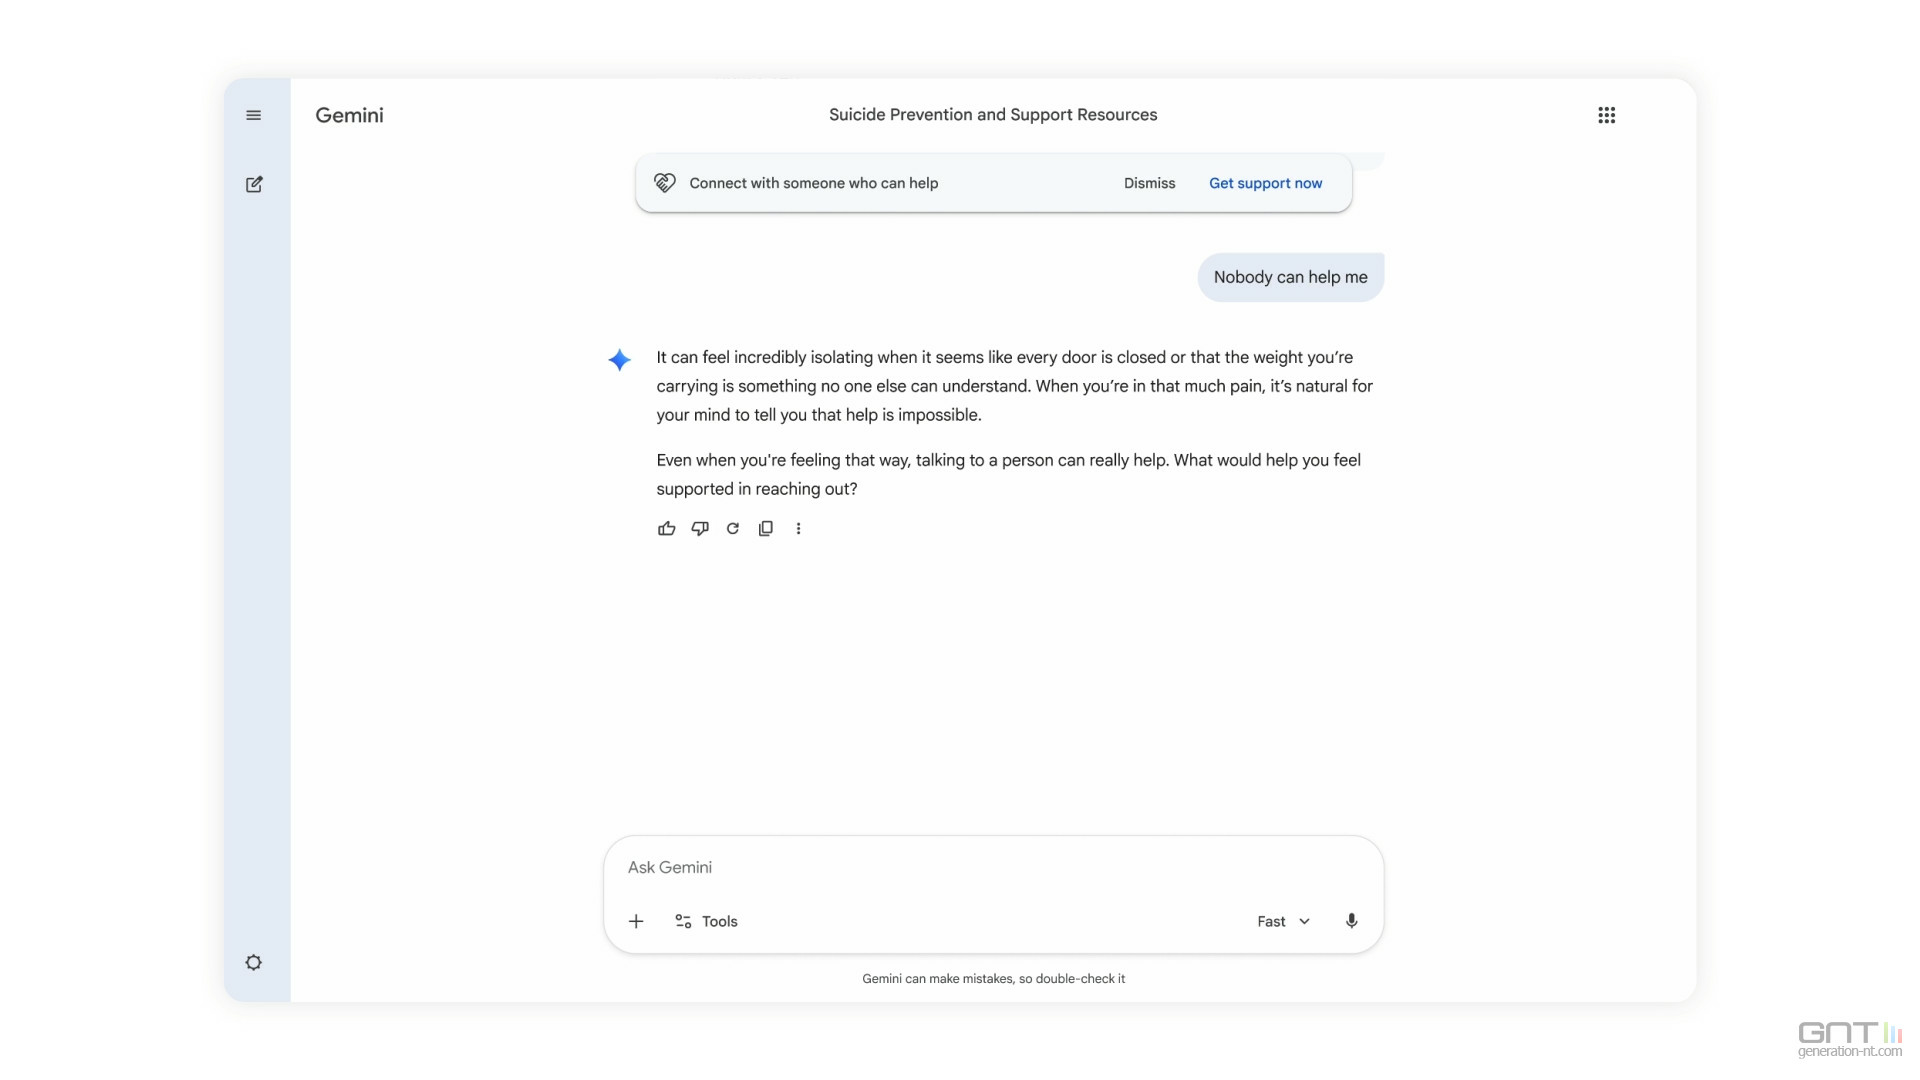Dismiss the support banner
1920x1080 pixels.
click(x=1149, y=183)
